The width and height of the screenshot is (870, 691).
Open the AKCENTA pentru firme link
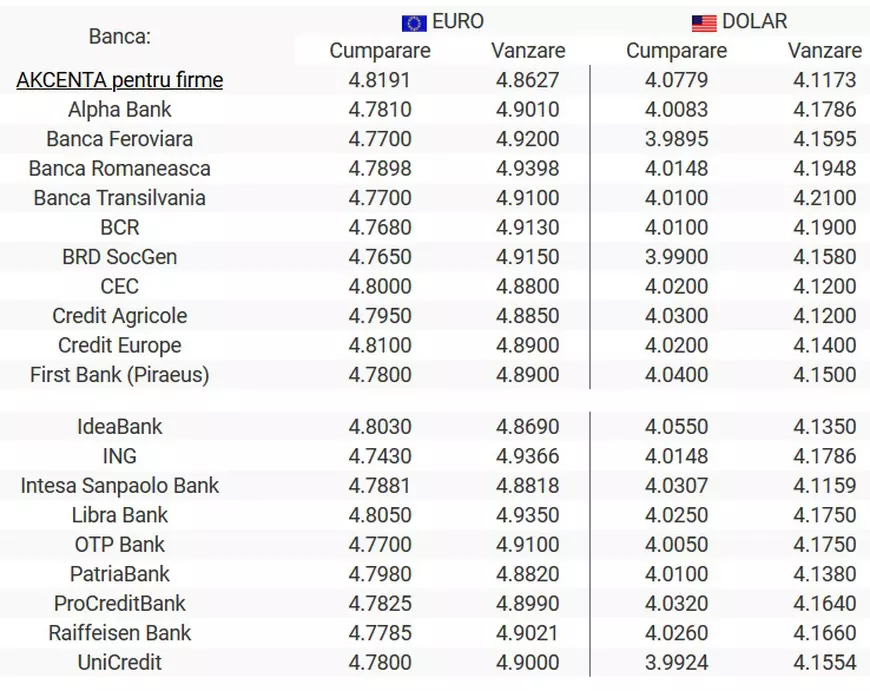[x=120, y=80]
